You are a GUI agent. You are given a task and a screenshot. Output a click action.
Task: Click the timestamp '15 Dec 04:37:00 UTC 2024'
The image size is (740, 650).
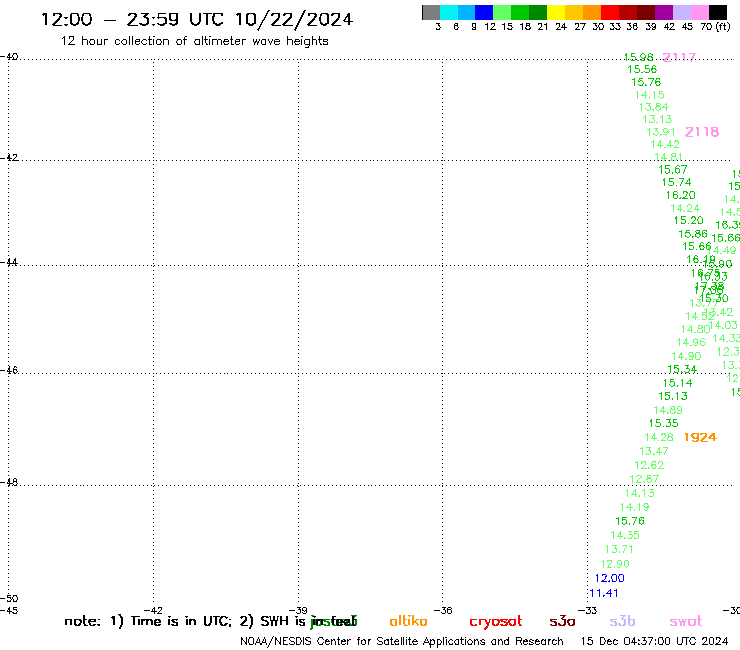[x=654, y=642]
